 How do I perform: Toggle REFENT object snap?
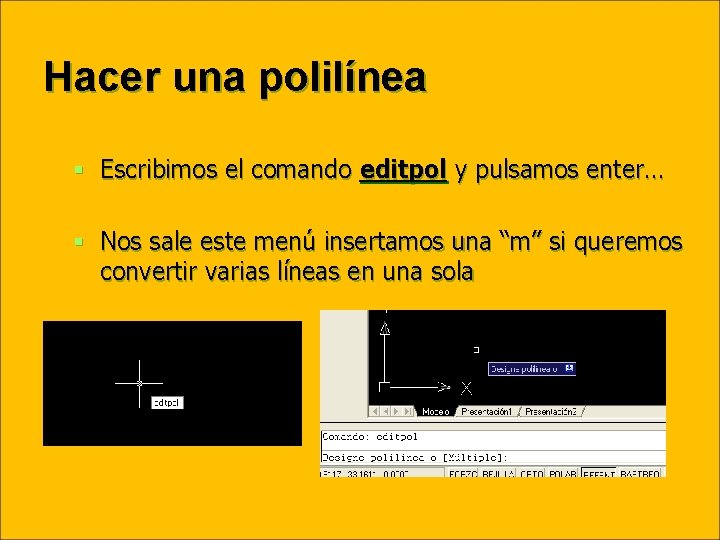coord(599,473)
